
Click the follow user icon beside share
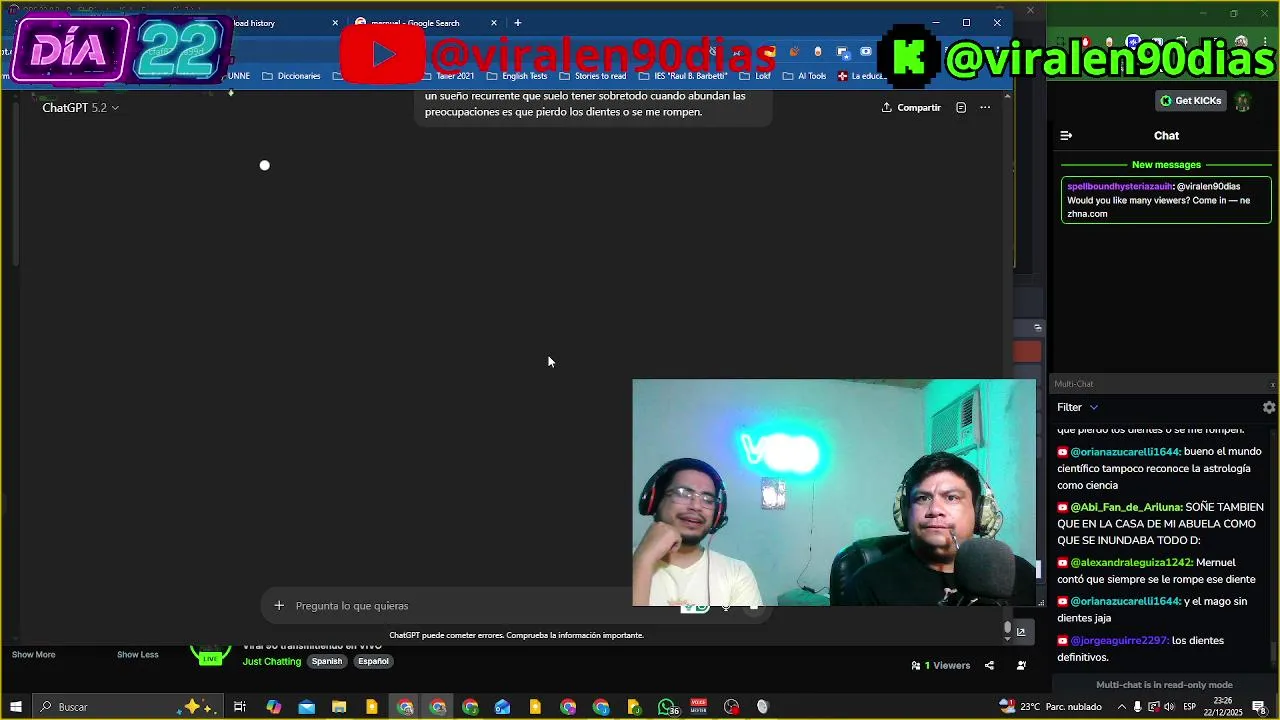pyautogui.click(x=1021, y=665)
